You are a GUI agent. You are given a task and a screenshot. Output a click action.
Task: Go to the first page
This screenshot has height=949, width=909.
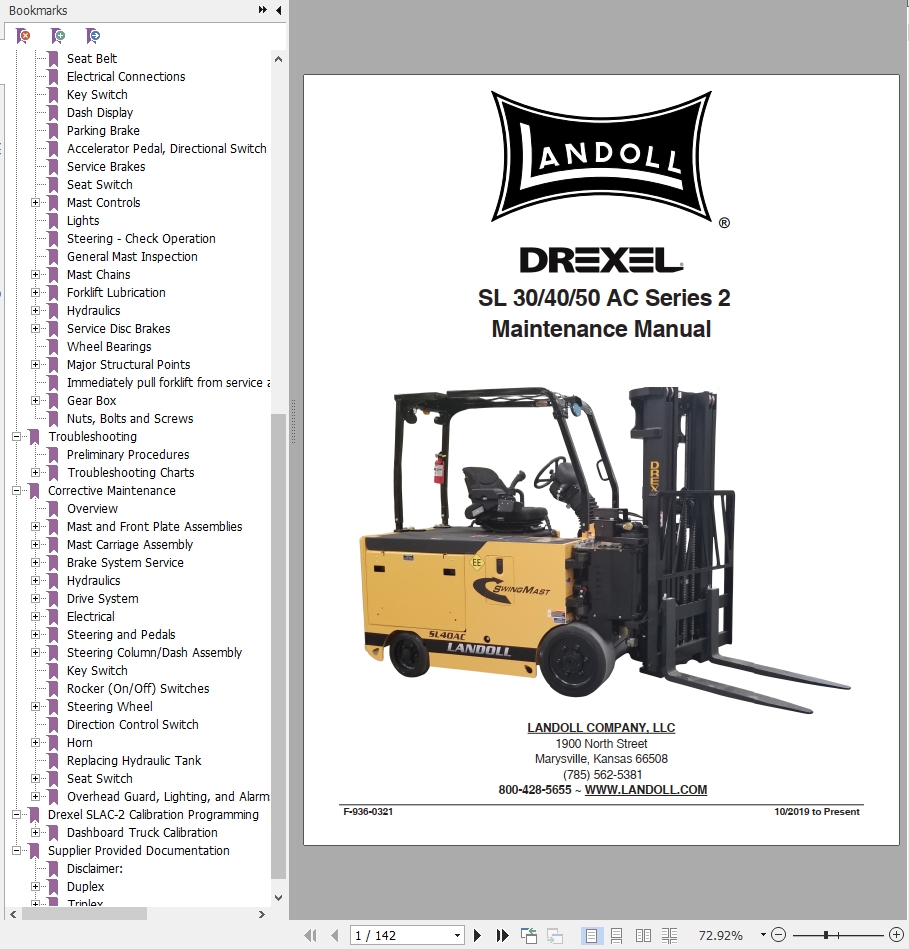310,936
